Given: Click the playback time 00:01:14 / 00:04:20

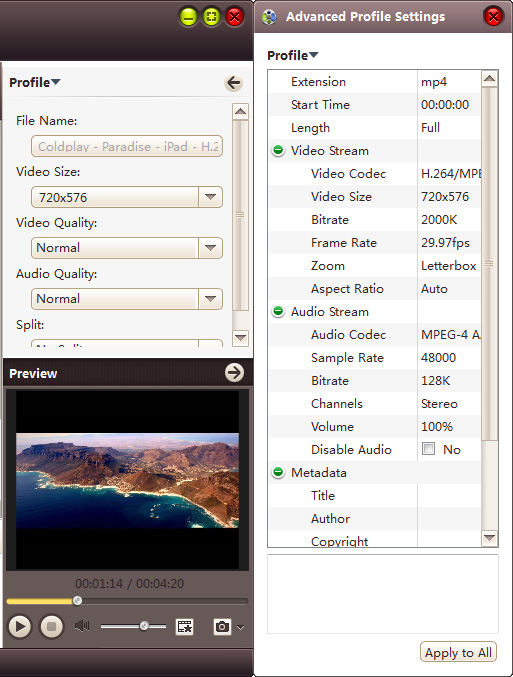Looking at the screenshot, I should [129, 584].
